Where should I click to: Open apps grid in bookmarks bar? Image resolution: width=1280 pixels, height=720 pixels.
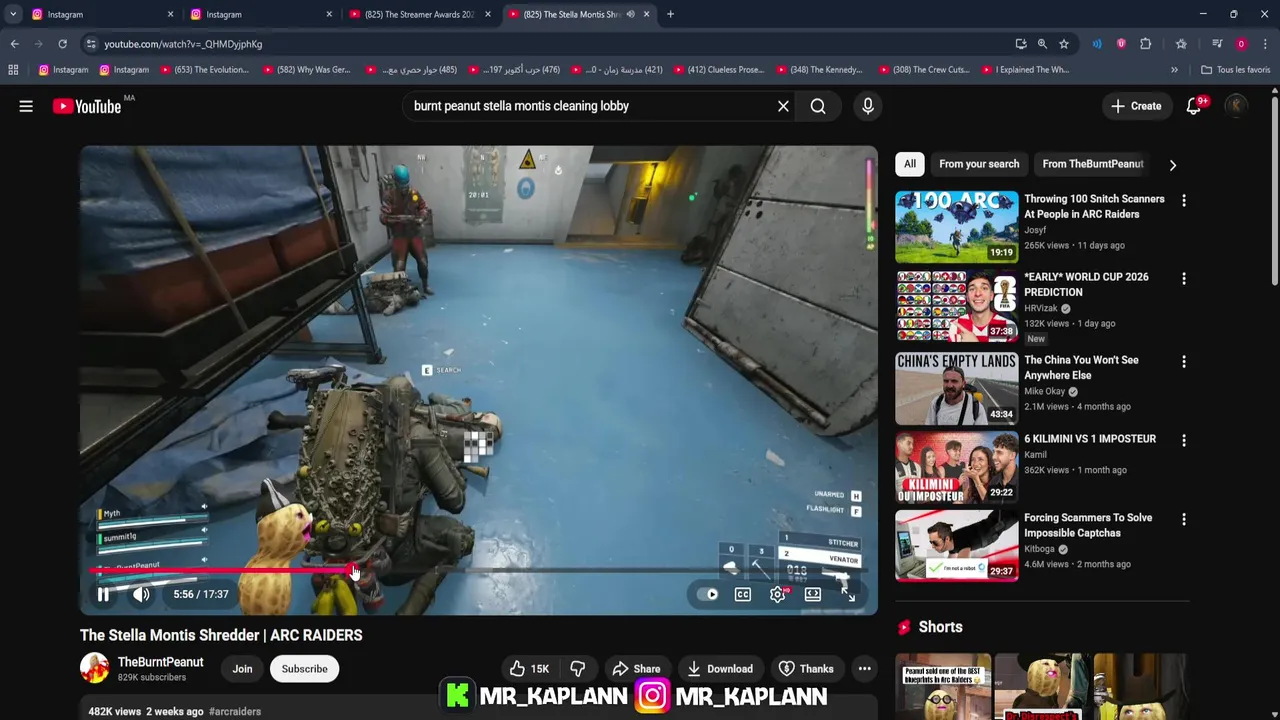[13, 70]
